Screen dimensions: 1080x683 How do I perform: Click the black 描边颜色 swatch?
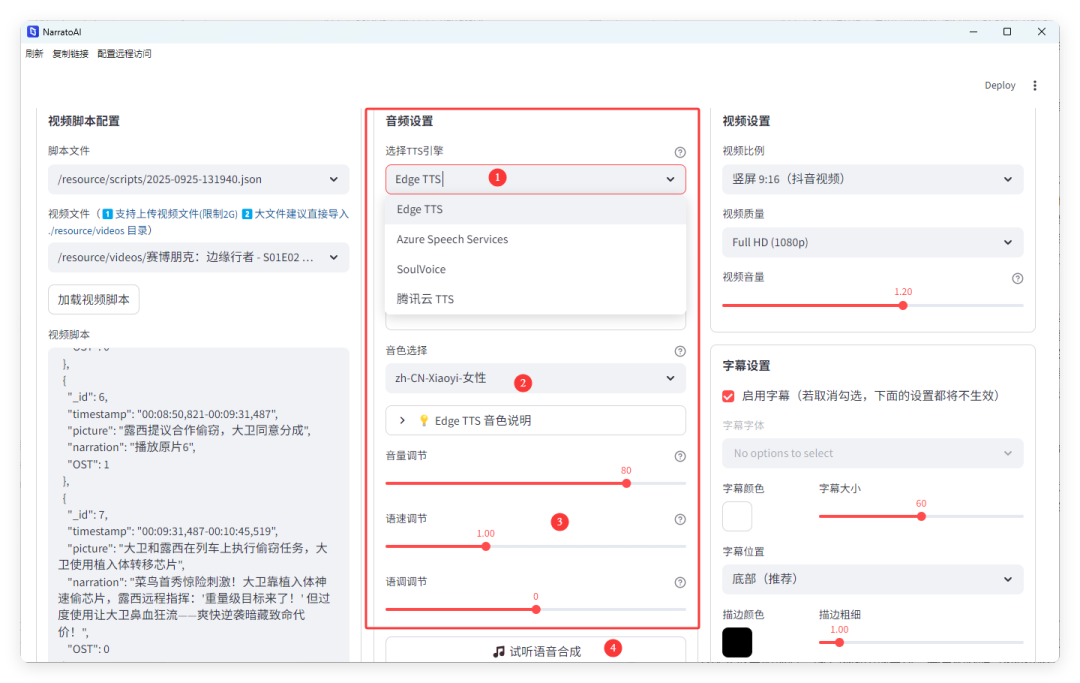(737, 642)
